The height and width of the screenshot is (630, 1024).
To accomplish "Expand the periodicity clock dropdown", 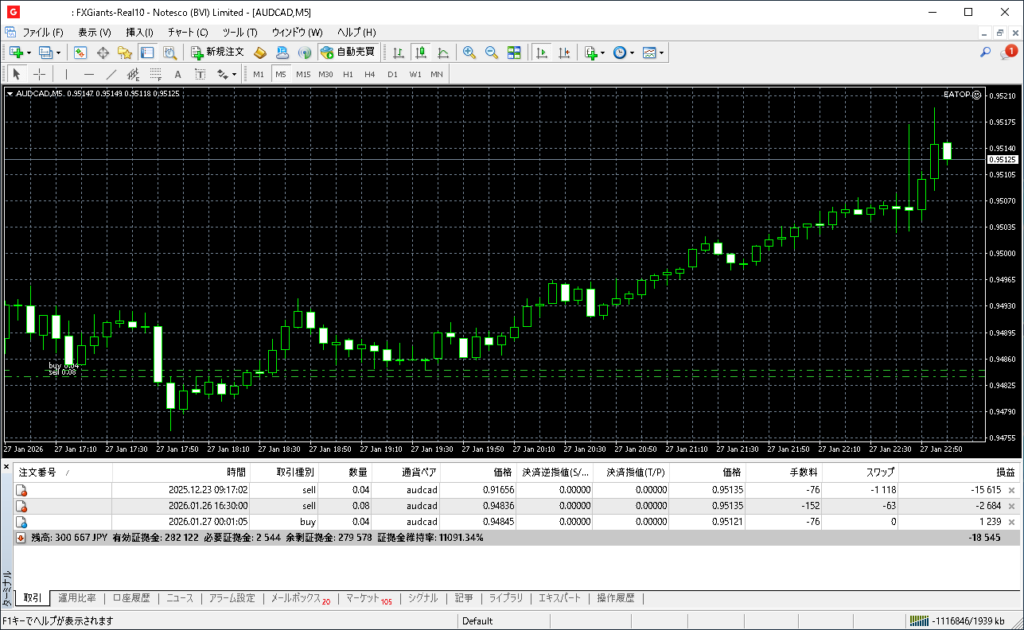I will pos(632,52).
